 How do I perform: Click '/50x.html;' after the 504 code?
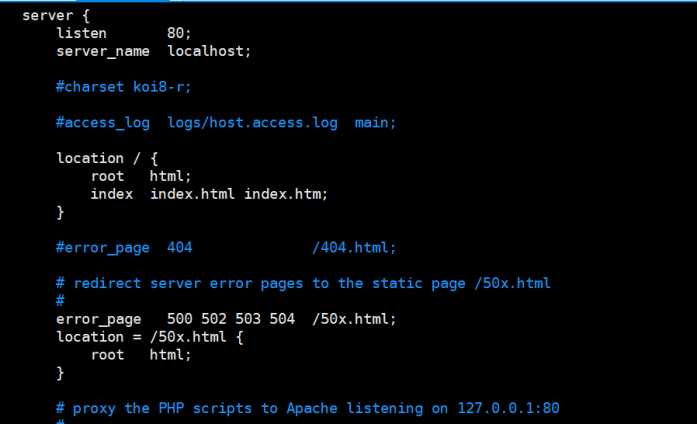(354, 319)
